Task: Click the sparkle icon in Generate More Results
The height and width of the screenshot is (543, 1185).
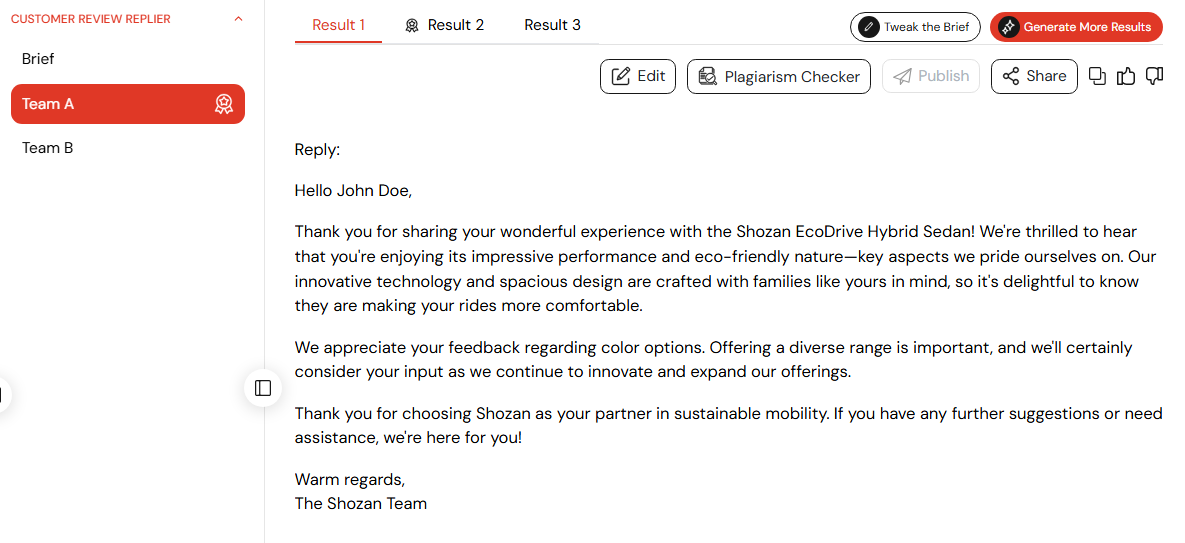Action: click(x=1007, y=27)
